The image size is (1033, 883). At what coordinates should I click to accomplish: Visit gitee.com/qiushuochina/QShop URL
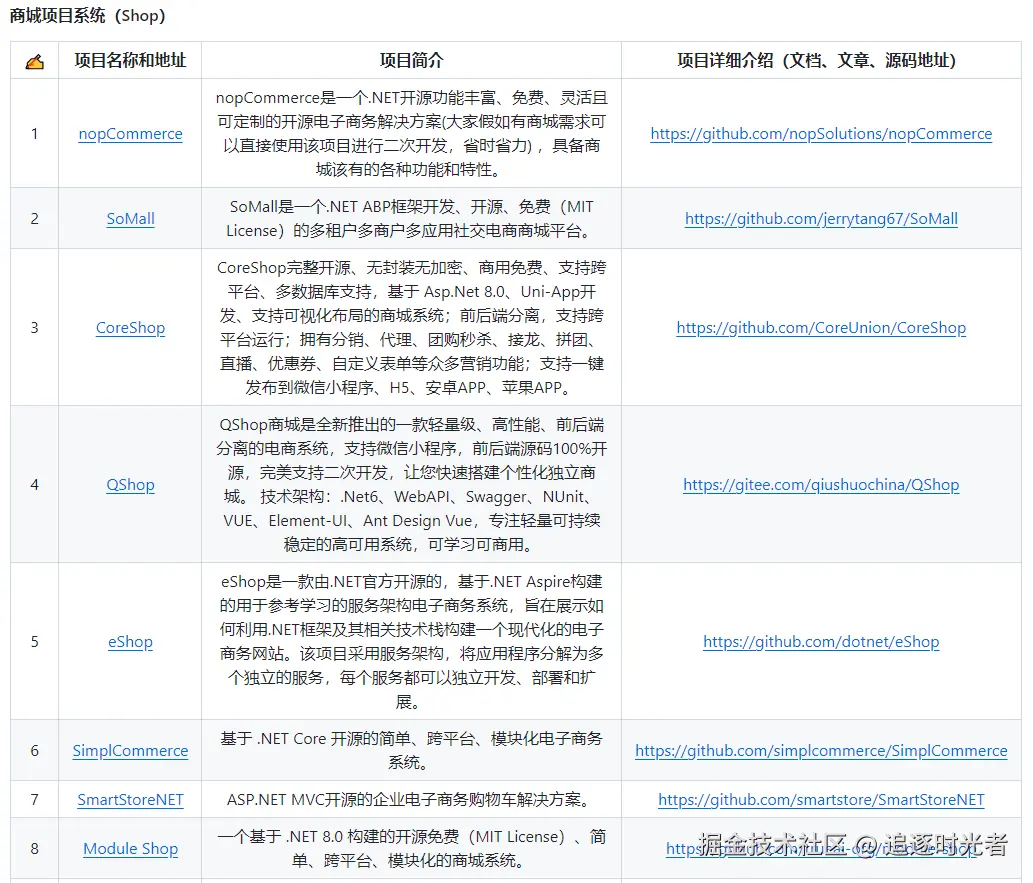click(821, 484)
